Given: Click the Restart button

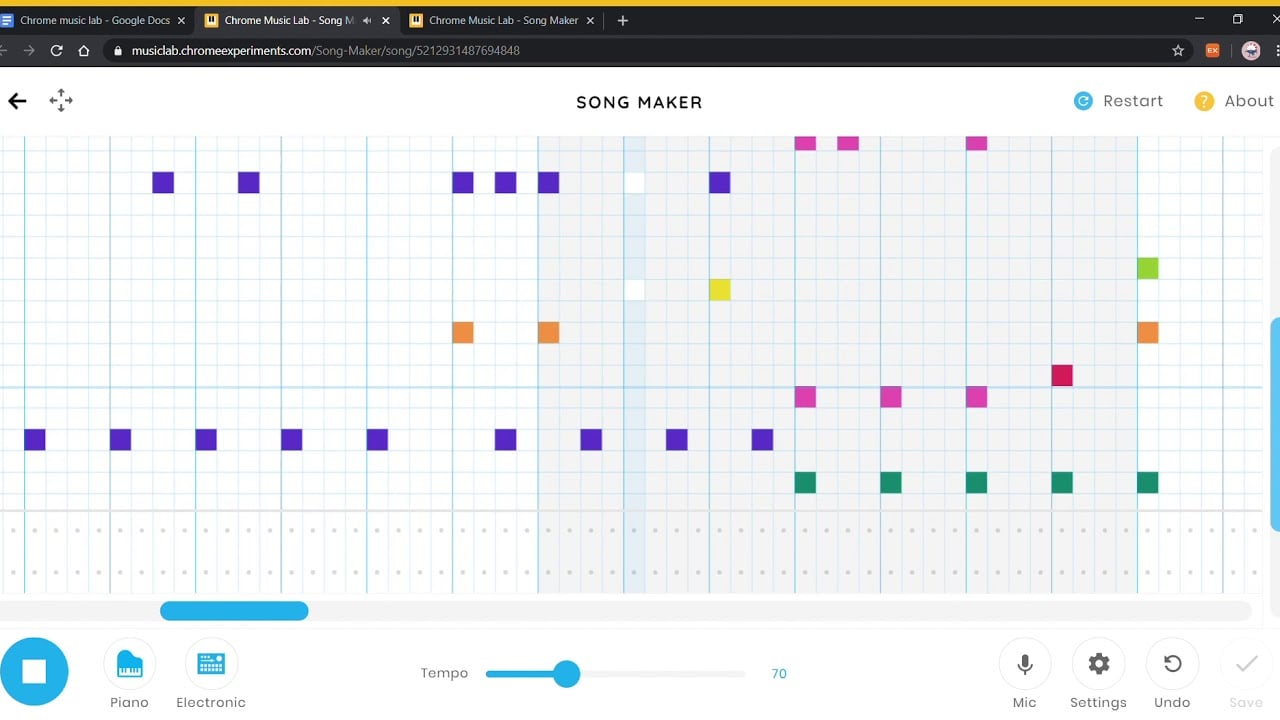Looking at the screenshot, I should click(1118, 101).
